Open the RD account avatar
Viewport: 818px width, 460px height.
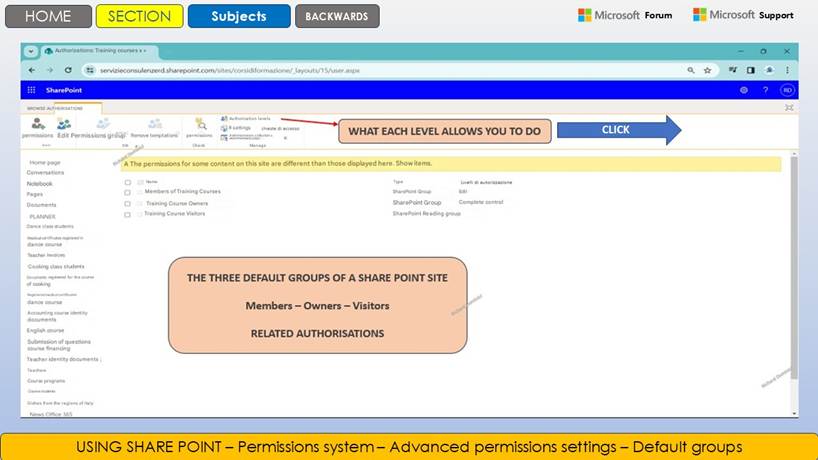tap(787, 90)
